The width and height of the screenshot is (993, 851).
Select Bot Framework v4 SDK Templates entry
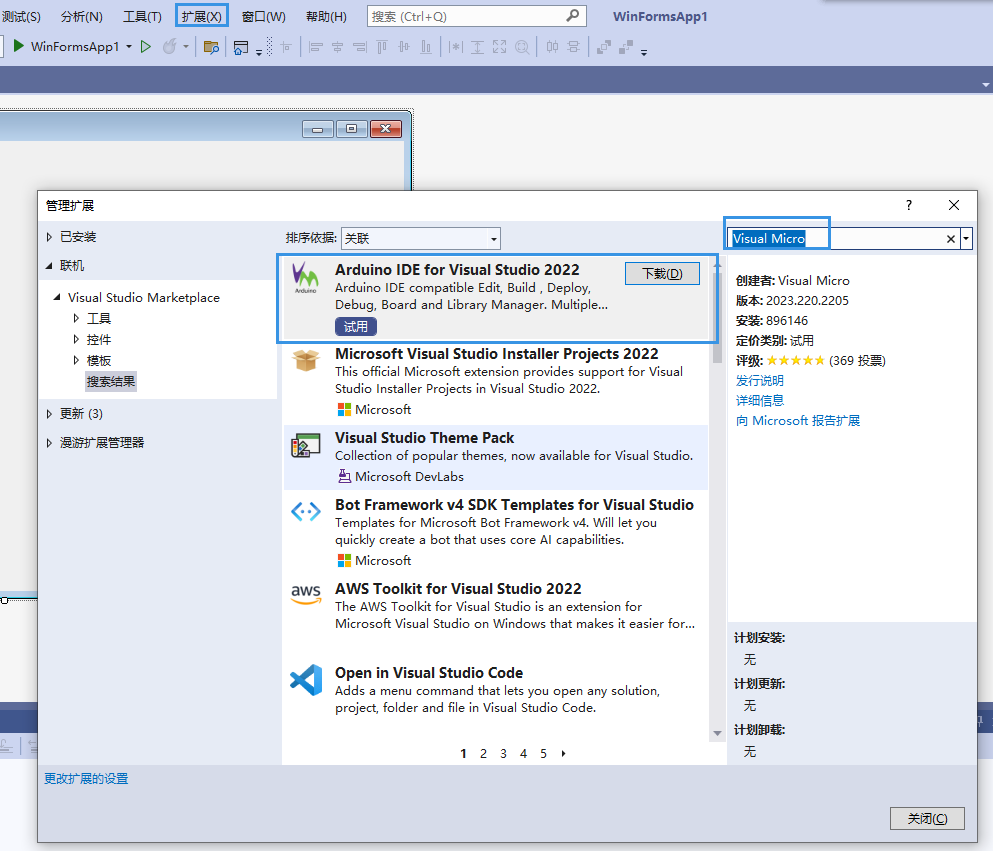[496, 532]
